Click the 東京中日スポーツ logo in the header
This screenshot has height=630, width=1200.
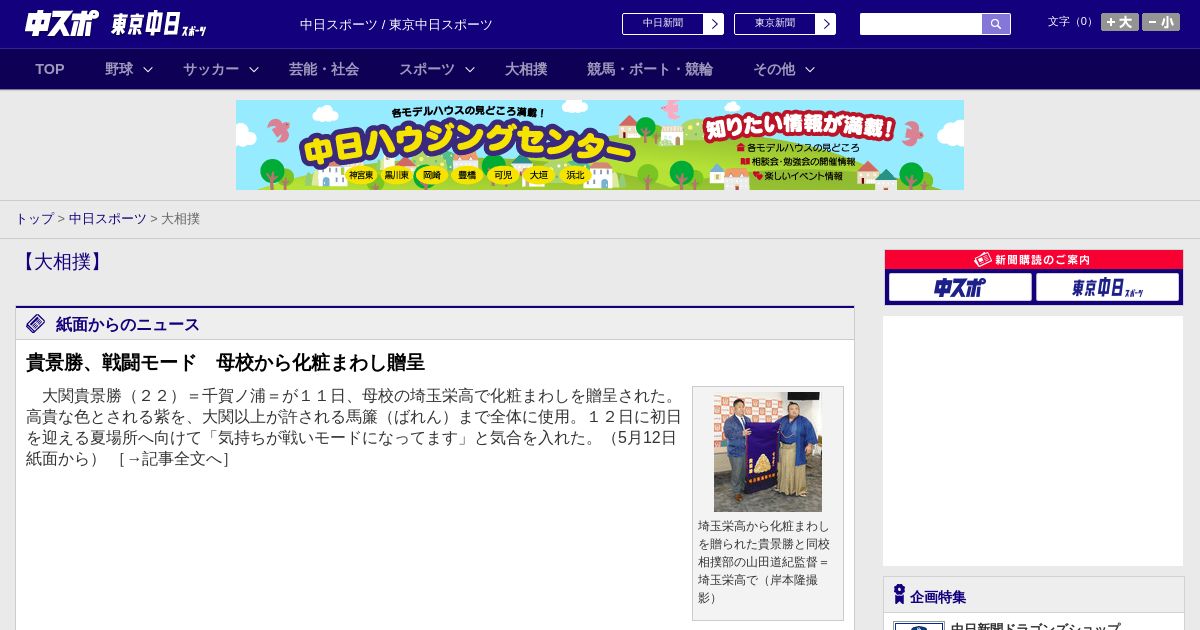[x=159, y=24]
